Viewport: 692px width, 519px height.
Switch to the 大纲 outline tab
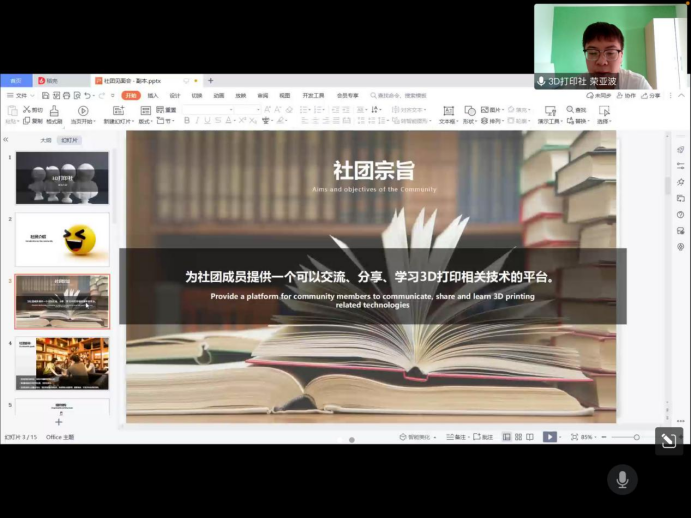[x=45, y=141]
